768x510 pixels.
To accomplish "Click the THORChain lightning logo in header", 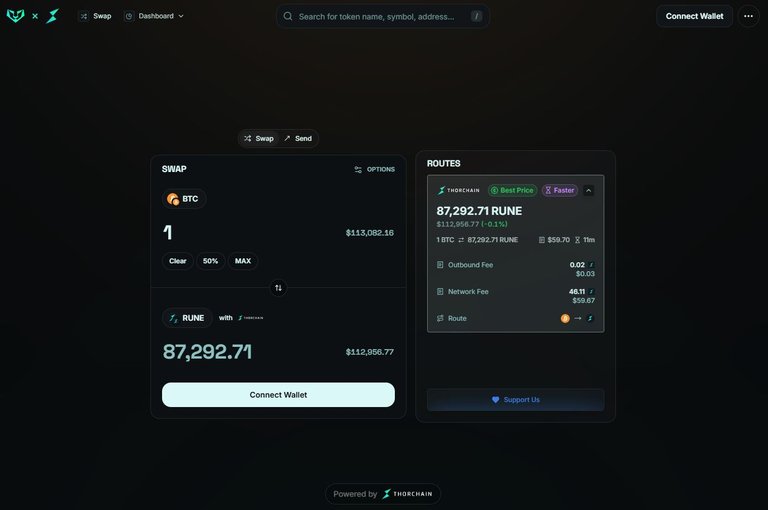I will tap(52, 16).
